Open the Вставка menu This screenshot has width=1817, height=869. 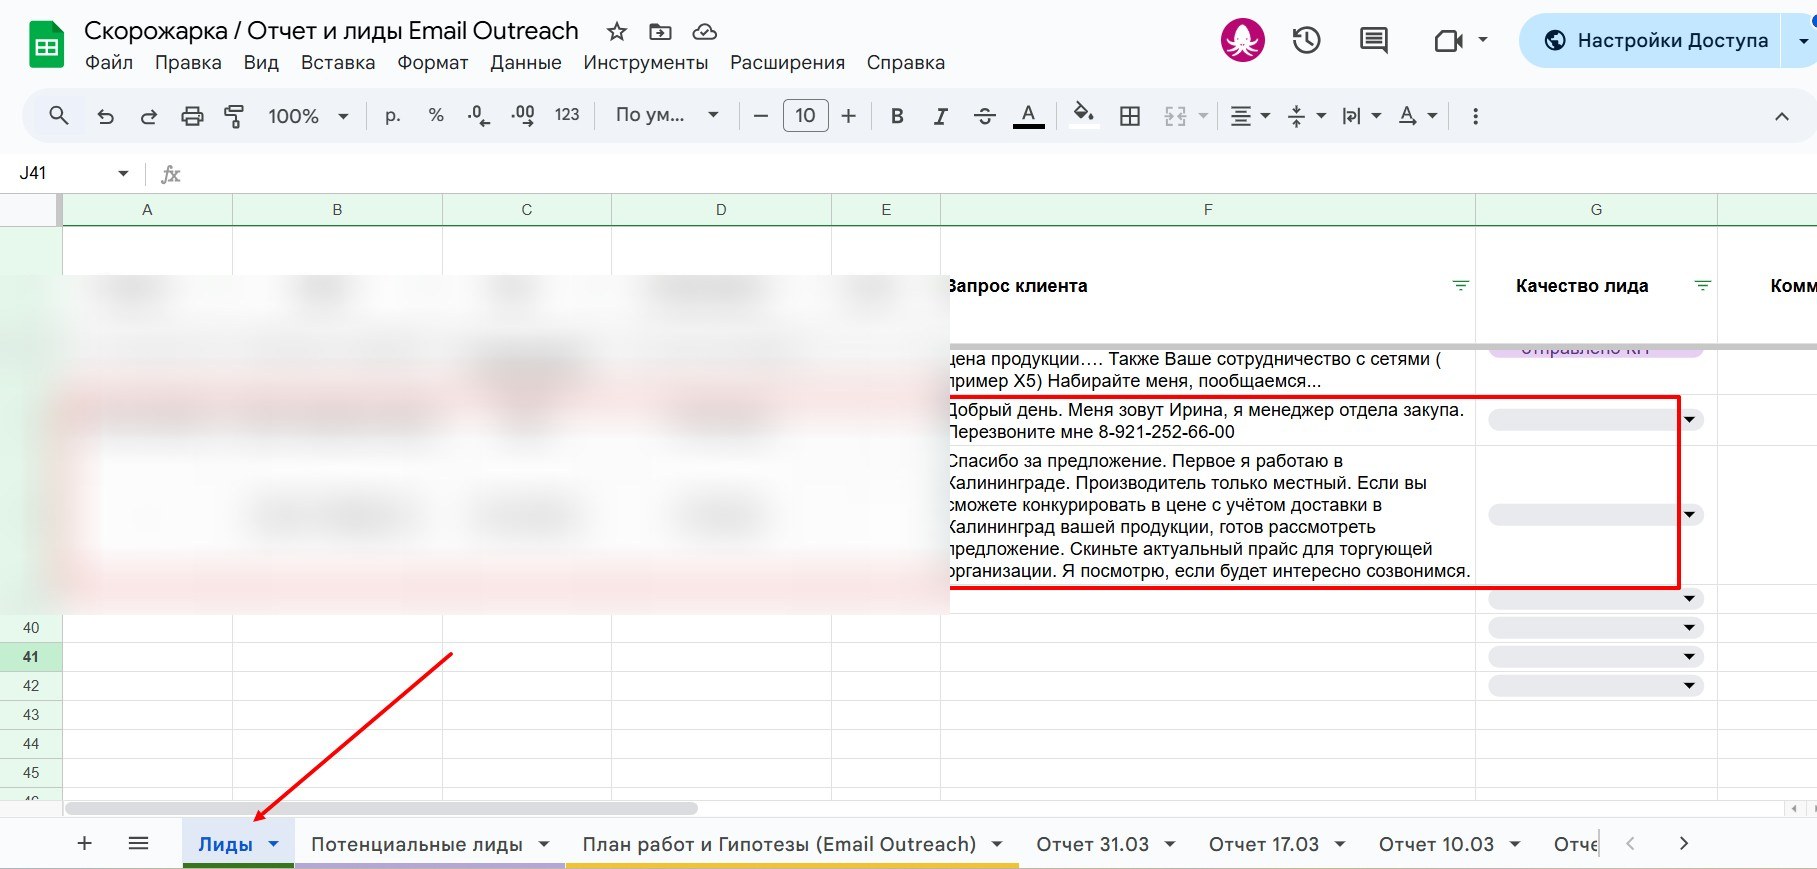tap(338, 63)
